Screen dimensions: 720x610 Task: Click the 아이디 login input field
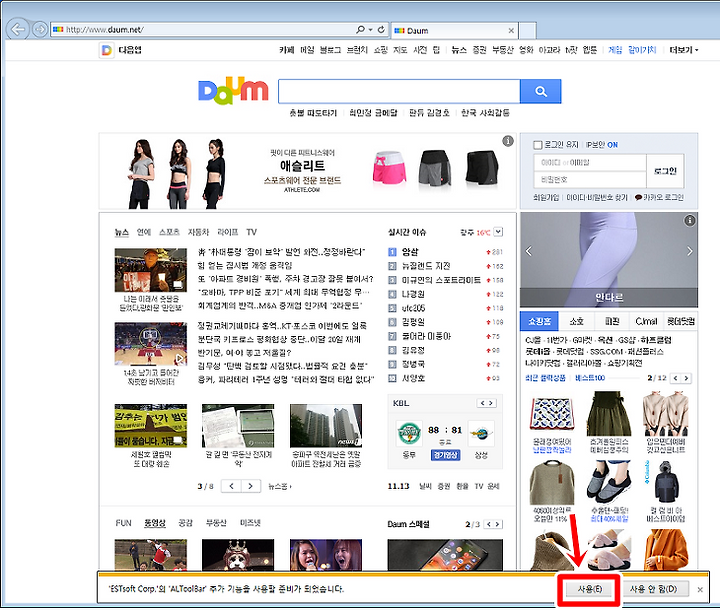click(590, 163)
